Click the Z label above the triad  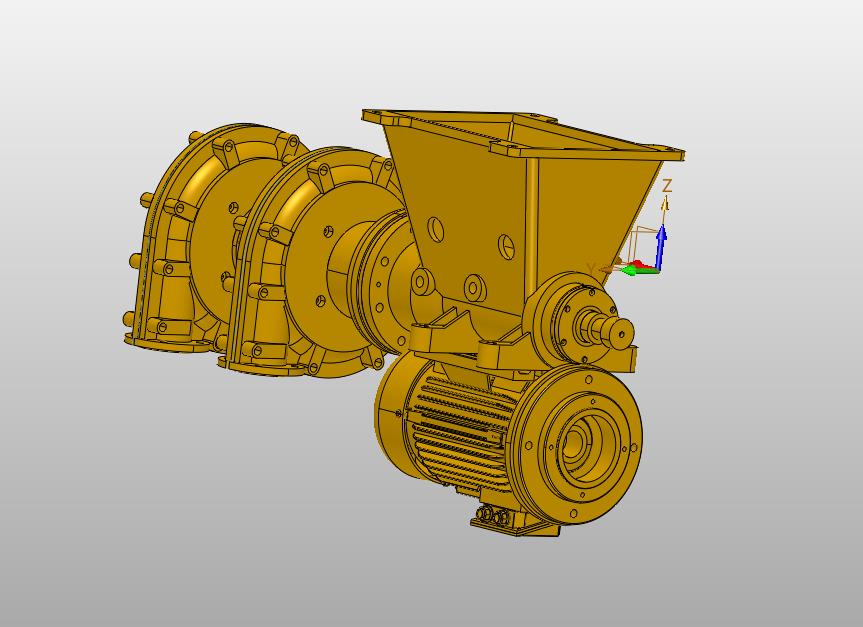[x=667, y=185]
